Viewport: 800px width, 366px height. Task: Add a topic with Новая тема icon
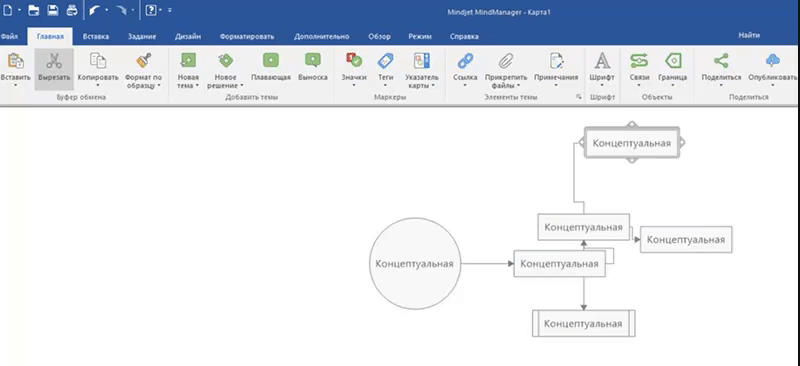(188, 60)
